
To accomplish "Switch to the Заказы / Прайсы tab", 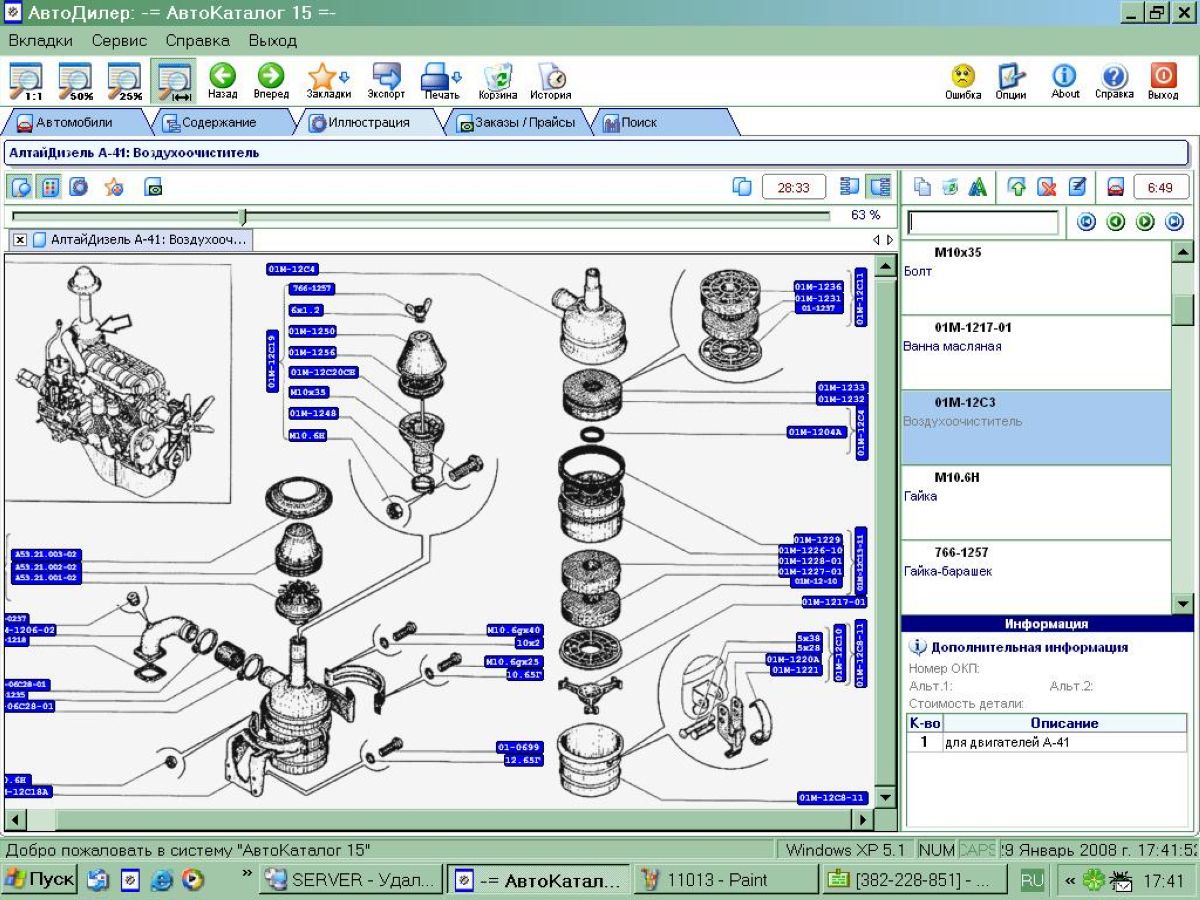I will click(516, 123).
